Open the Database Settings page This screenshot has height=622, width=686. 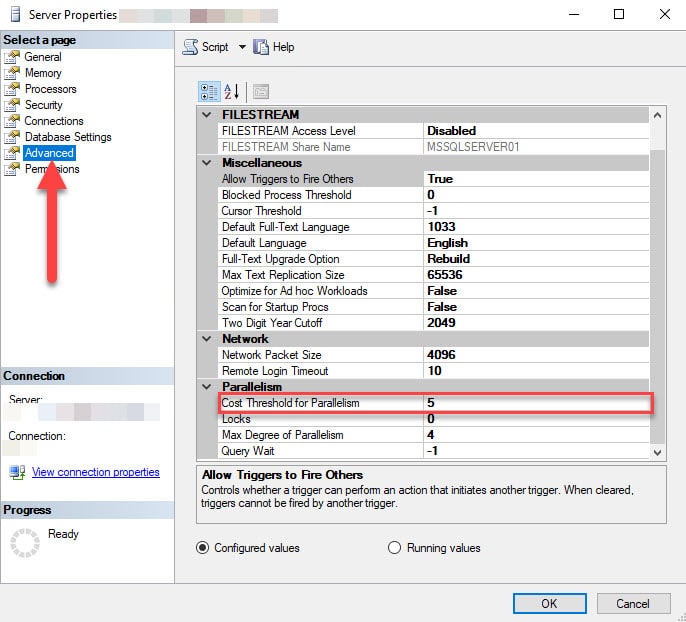(x=68, y=137)
